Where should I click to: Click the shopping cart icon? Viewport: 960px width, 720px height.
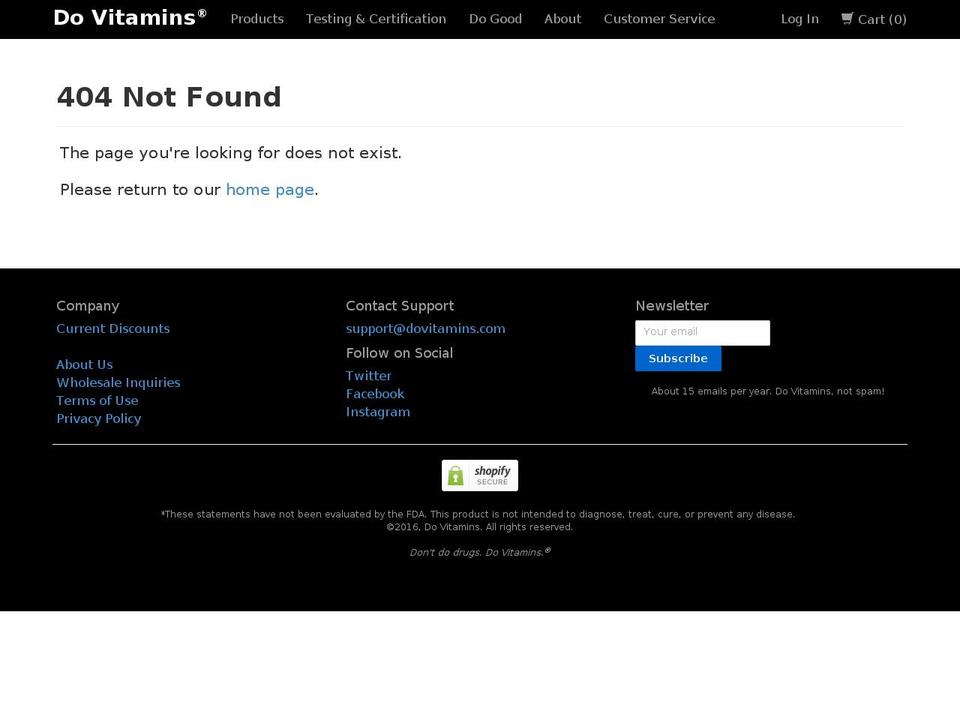847,18
